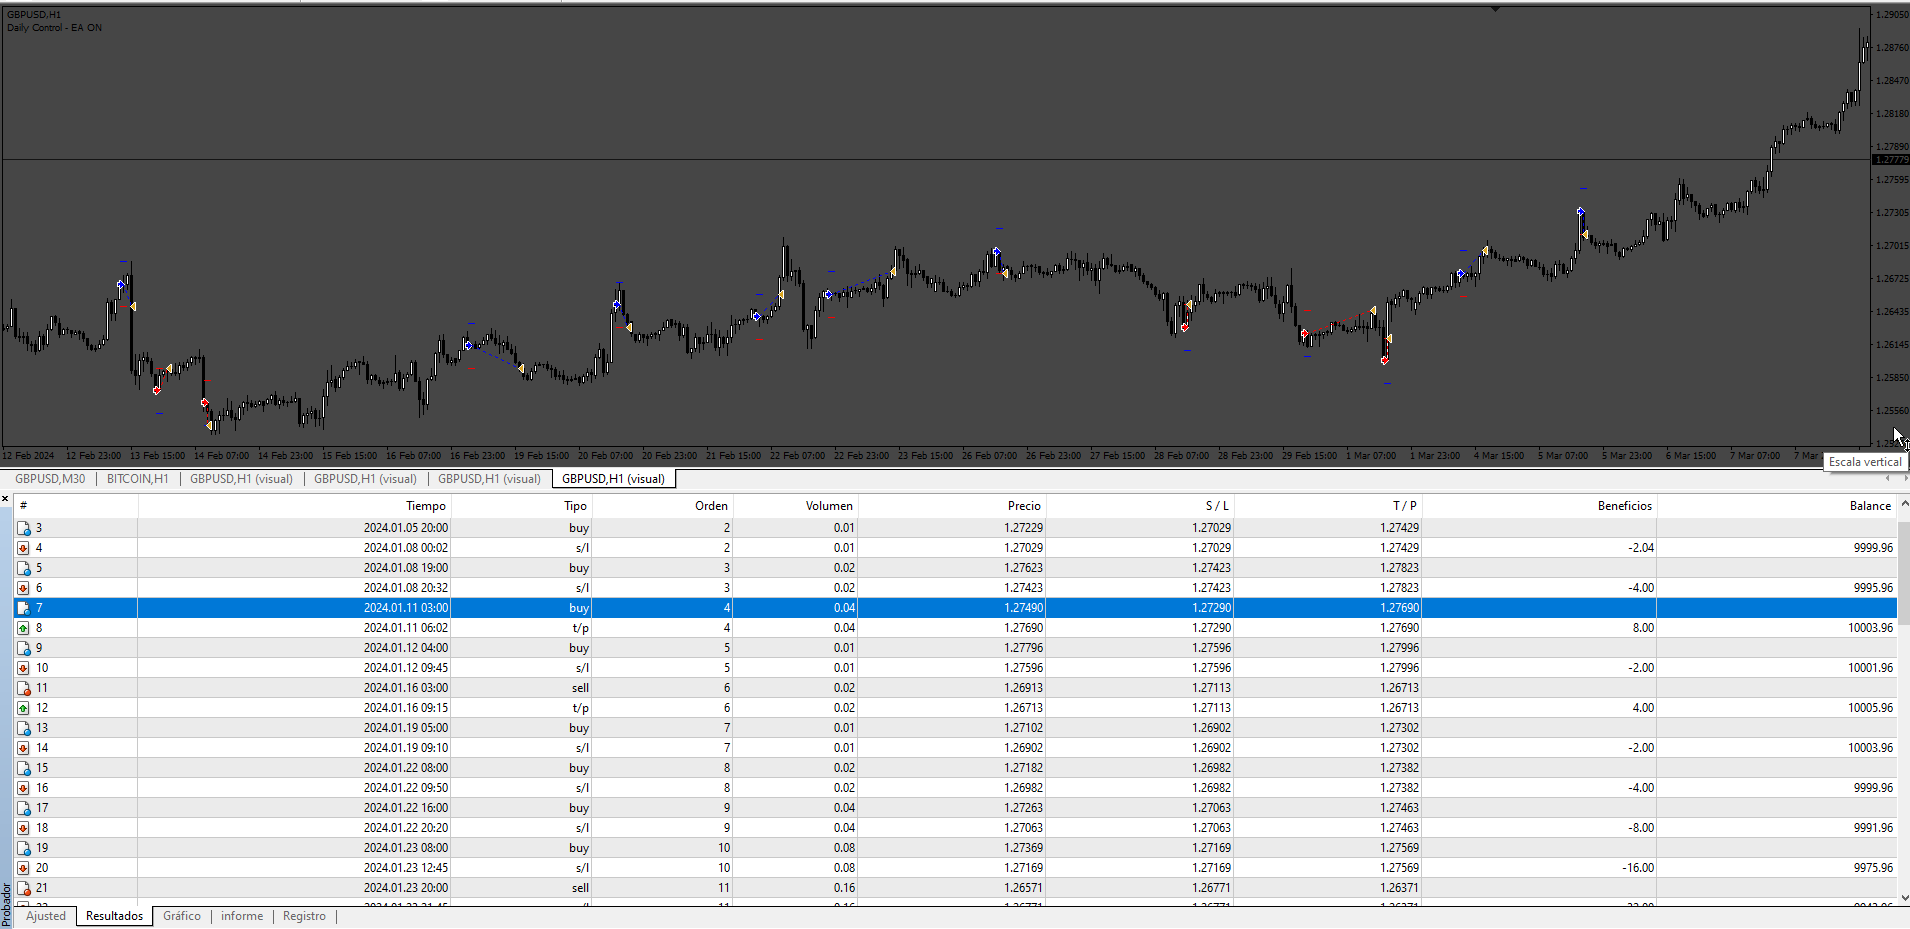Switch to the GBPUSD,M30 chart tab

[x=50, y=479]
